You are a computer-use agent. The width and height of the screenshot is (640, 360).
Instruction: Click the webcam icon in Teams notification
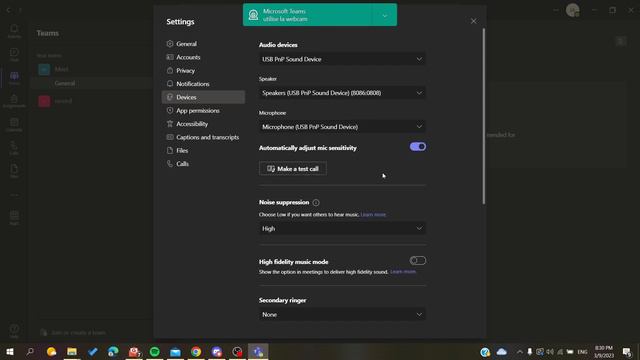[253, 15]
